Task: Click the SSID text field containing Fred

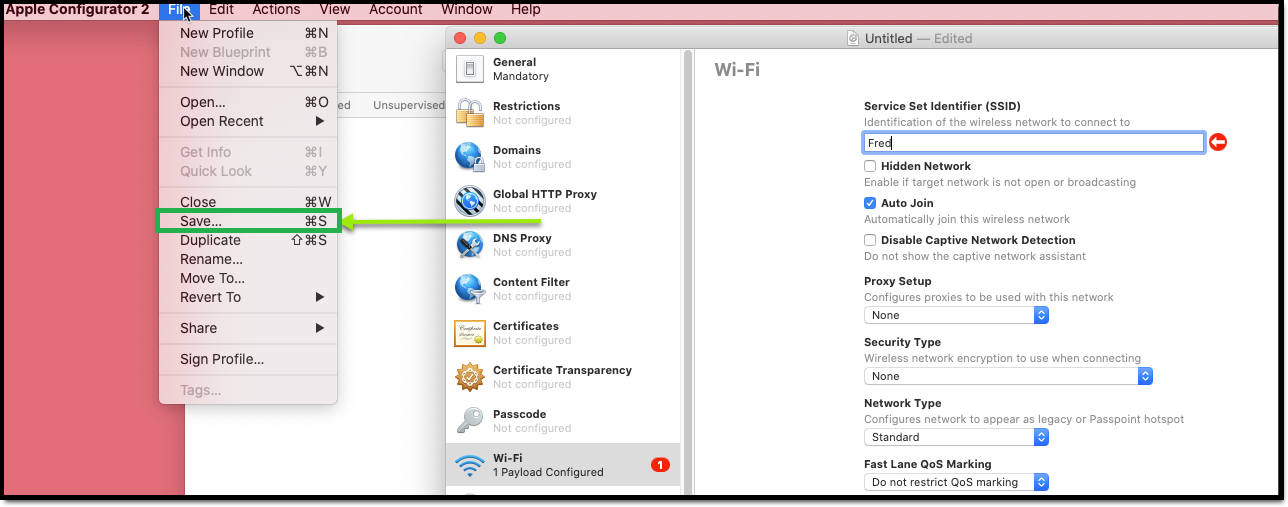Action: 1034,143
